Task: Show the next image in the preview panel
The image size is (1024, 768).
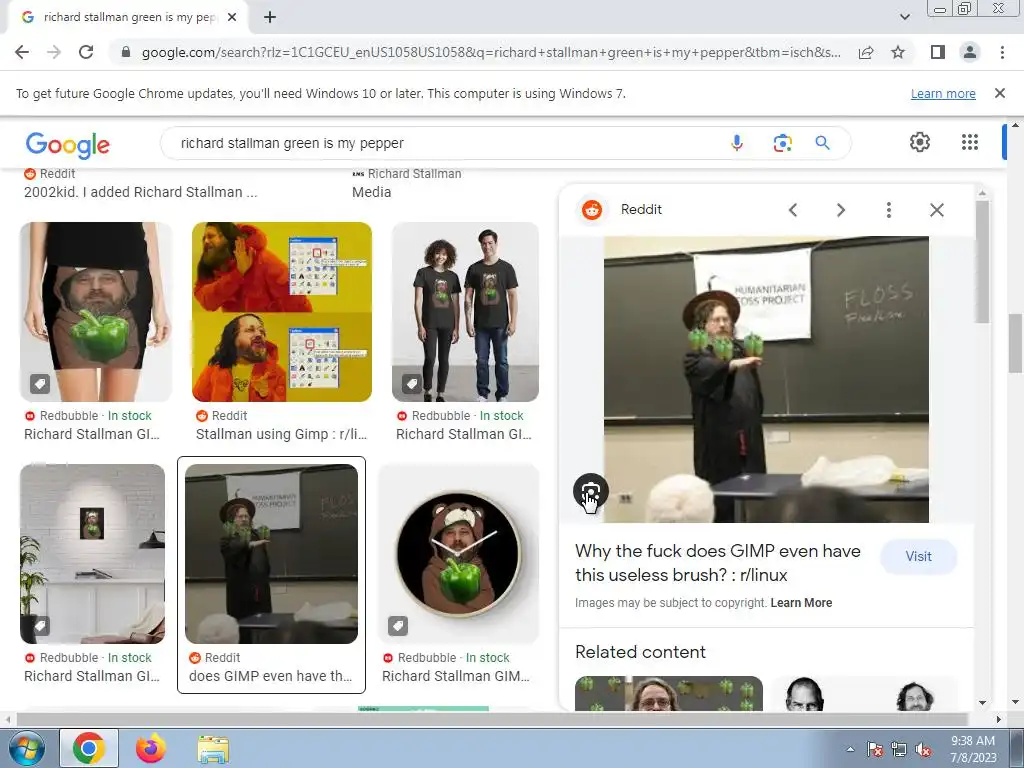Action: [x=840, y=210]
